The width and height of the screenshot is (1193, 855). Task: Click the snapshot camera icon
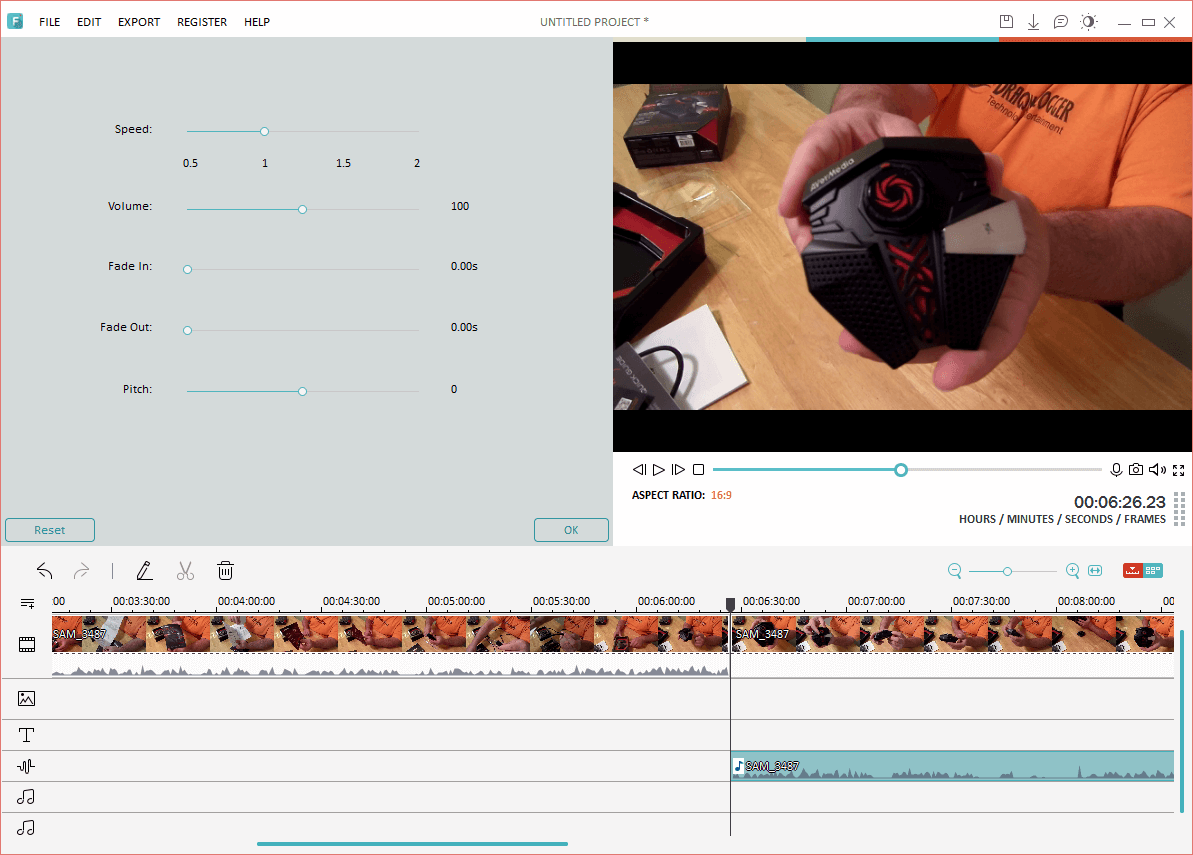pyautogui.click(x=1136, y=470)
